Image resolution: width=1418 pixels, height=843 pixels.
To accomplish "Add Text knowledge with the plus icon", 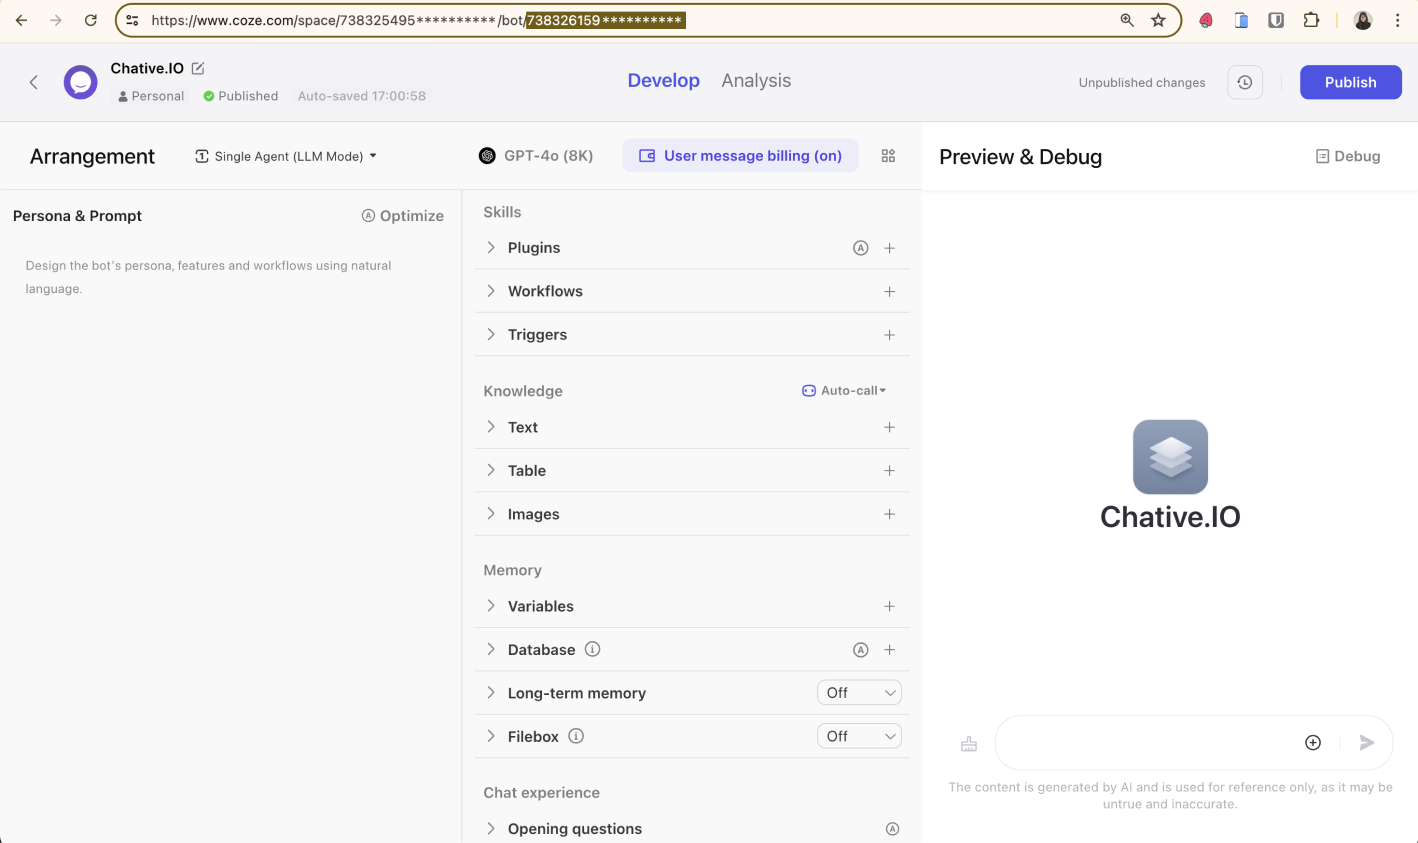I will pyautogui.click(x=889, y=427).
